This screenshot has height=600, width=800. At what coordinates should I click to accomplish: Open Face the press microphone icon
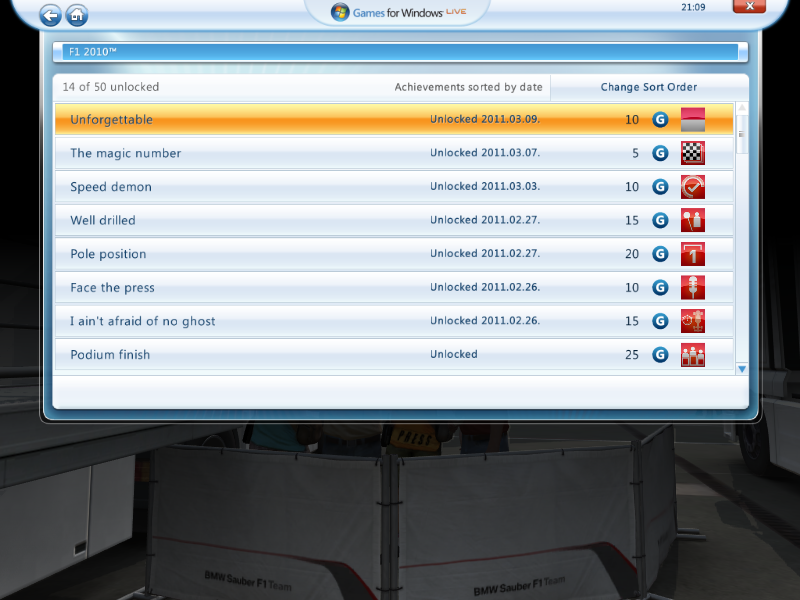(x=693, y=288)
